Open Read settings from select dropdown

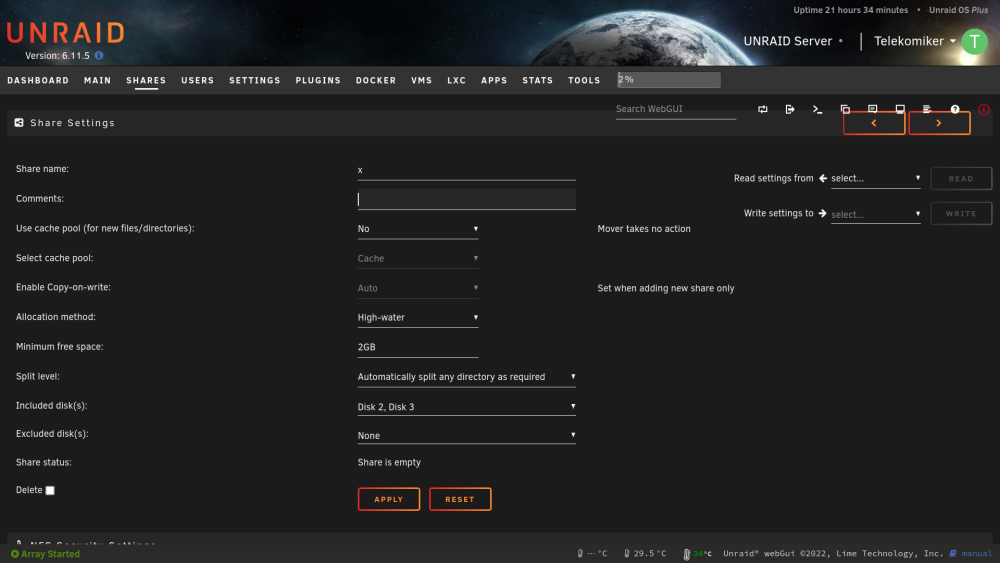[x=876, y=179]
